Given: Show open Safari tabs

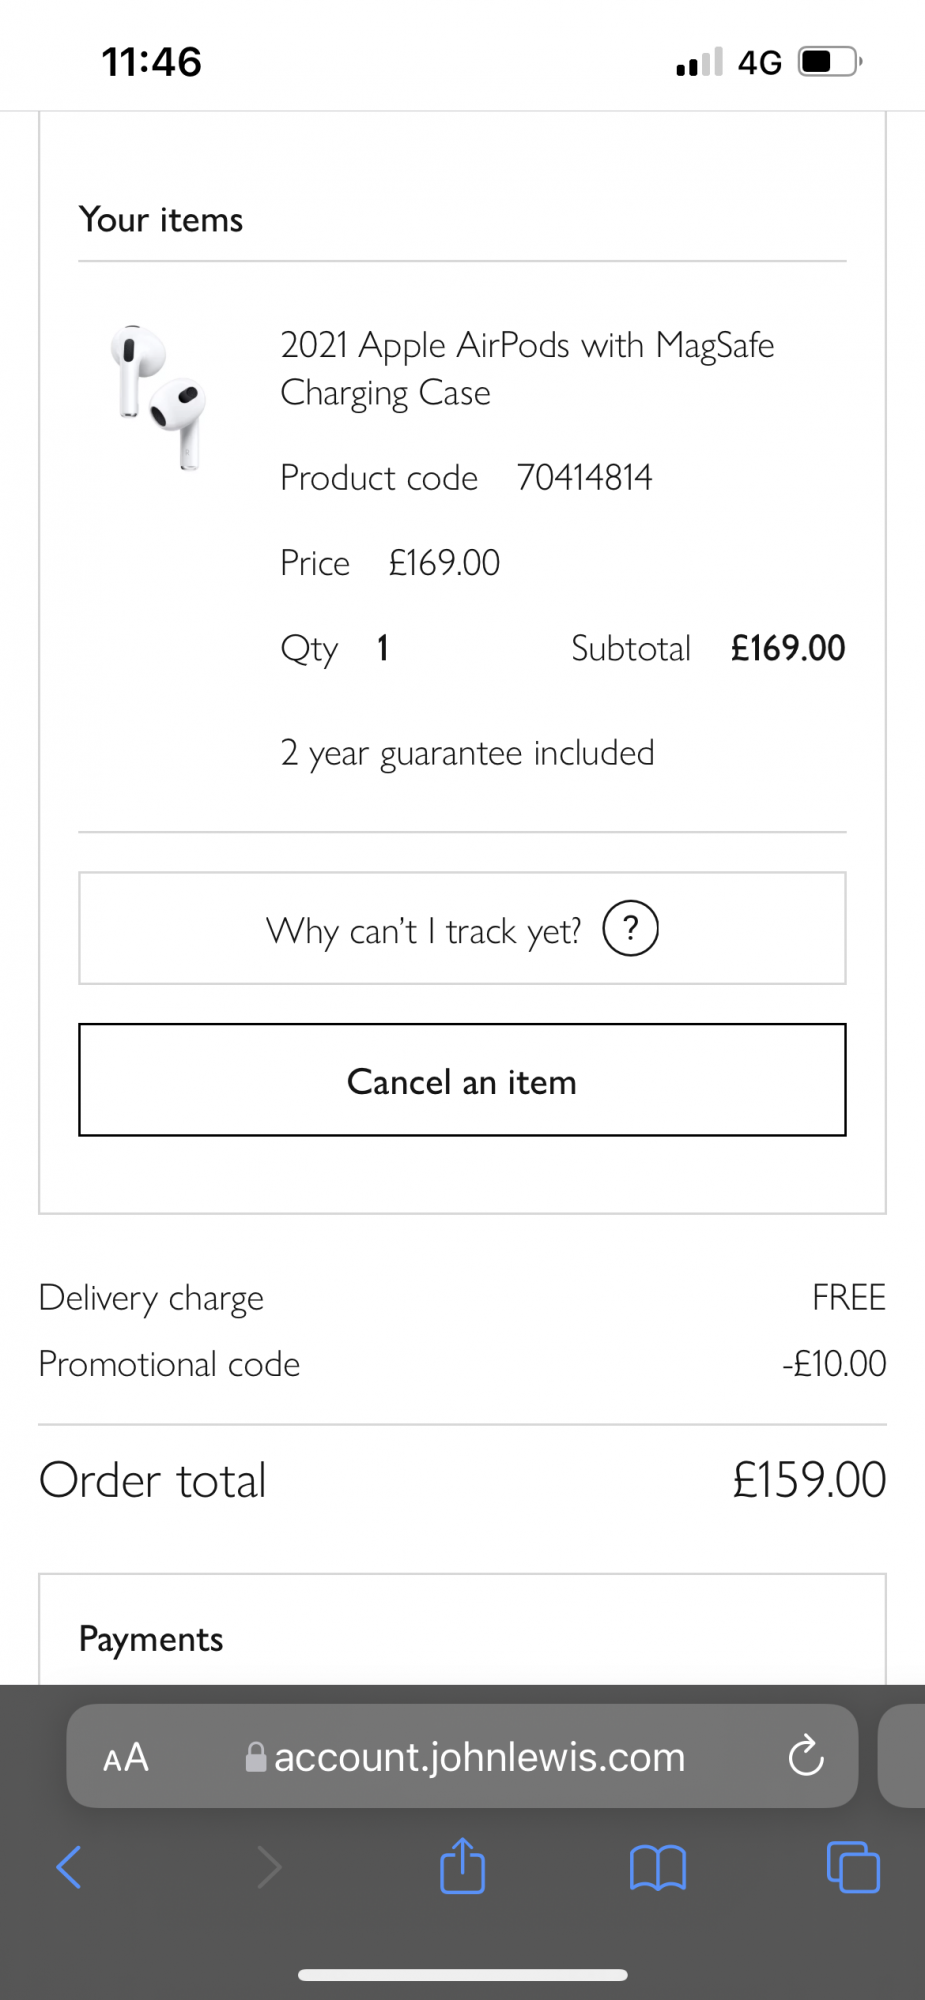Looking at the screenshot, I should (x=853, y=1867).
